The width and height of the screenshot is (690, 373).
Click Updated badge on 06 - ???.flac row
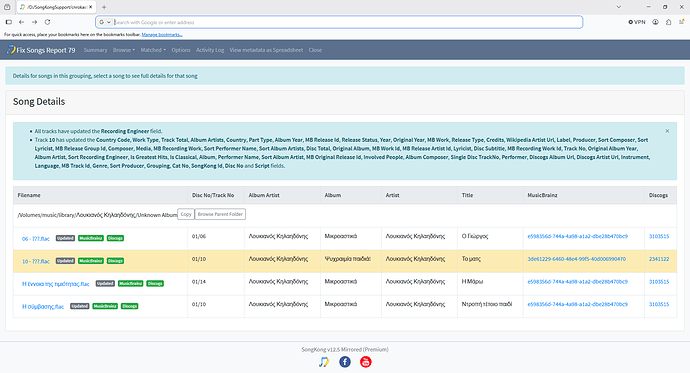coord(65,238)
